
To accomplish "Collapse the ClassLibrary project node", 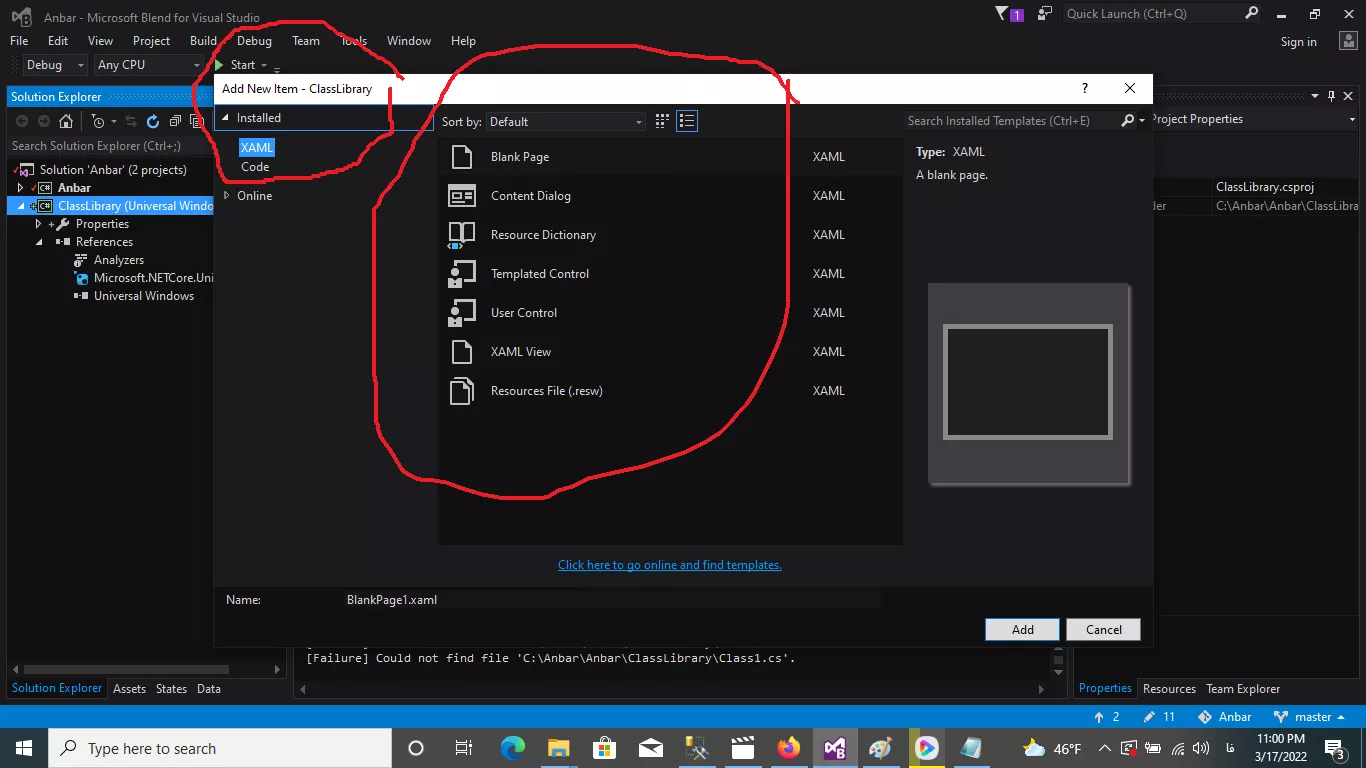I will tap(20, 206).
